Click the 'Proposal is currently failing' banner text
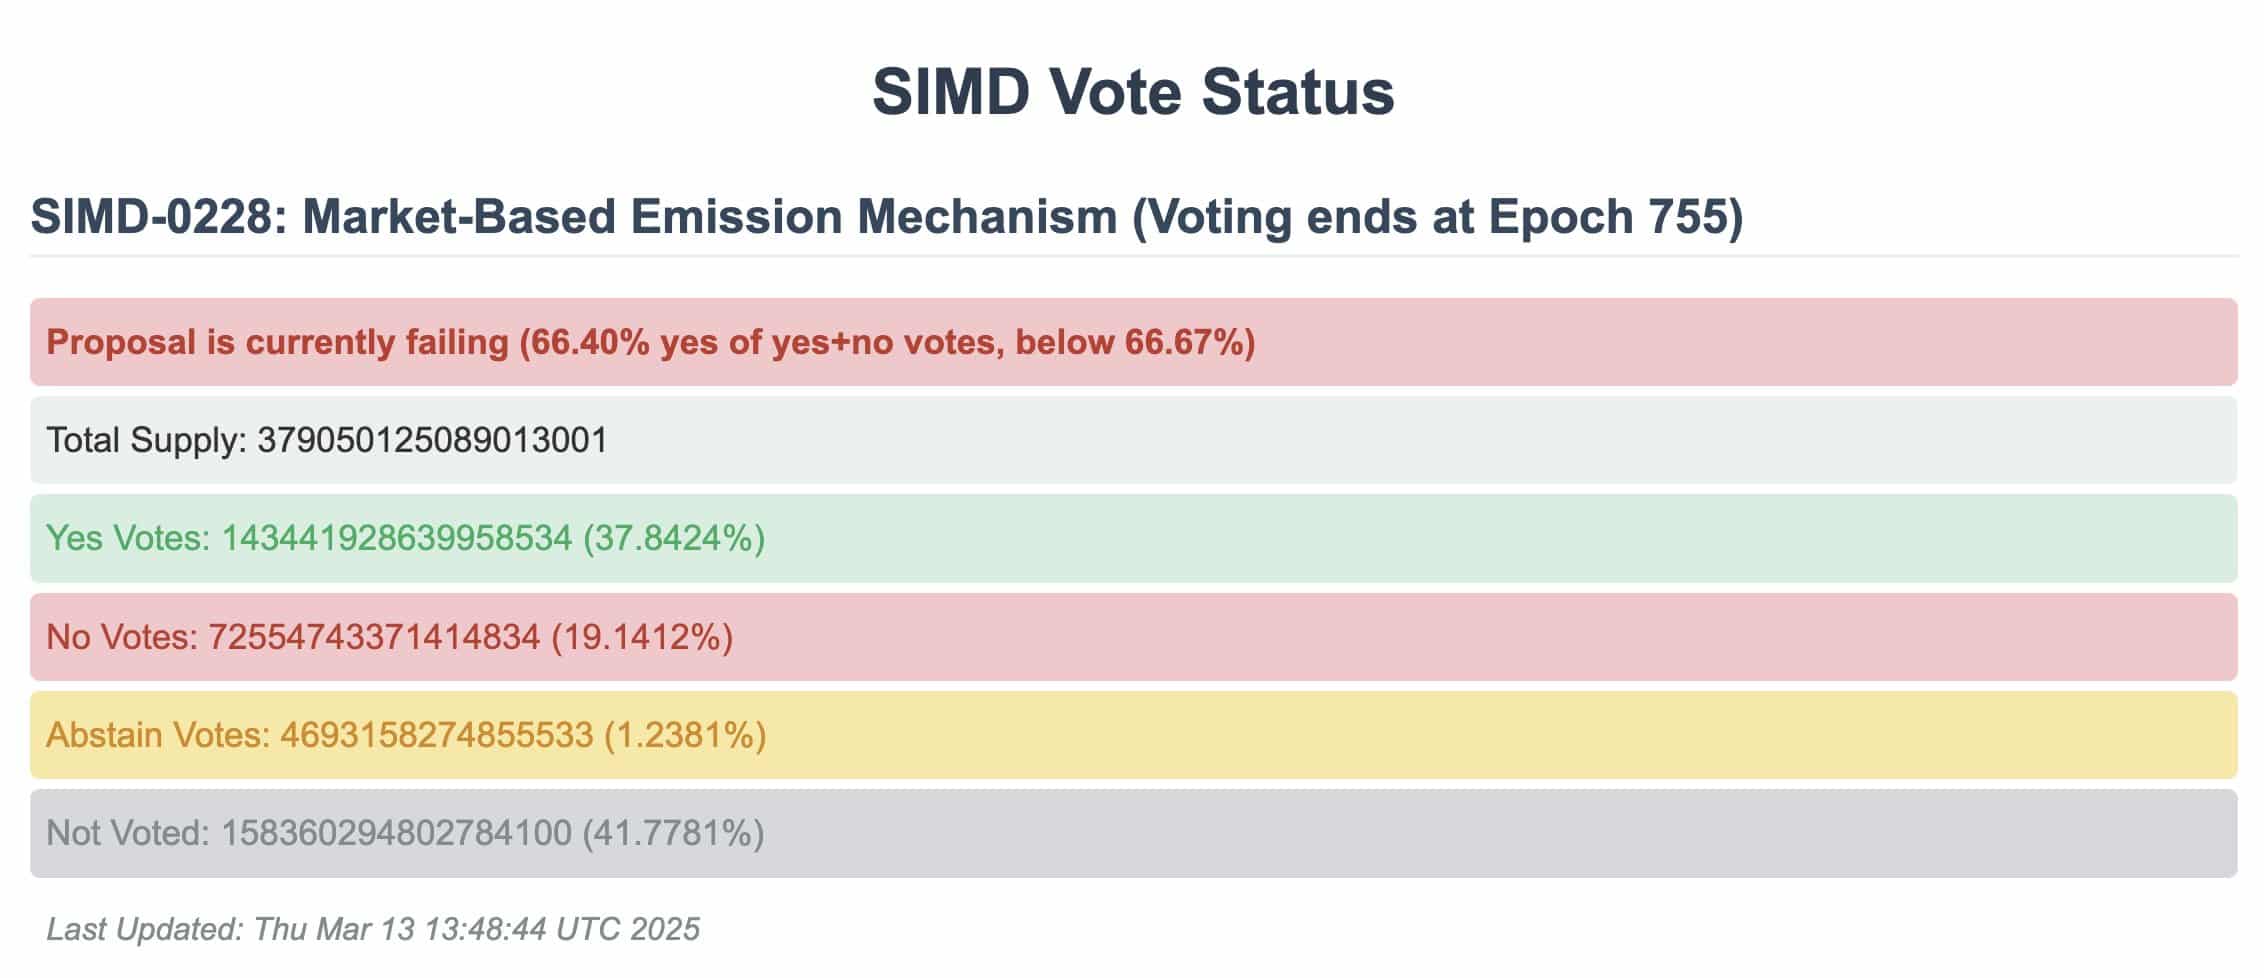The image size is (2264, 978). [x=277, y=342]
